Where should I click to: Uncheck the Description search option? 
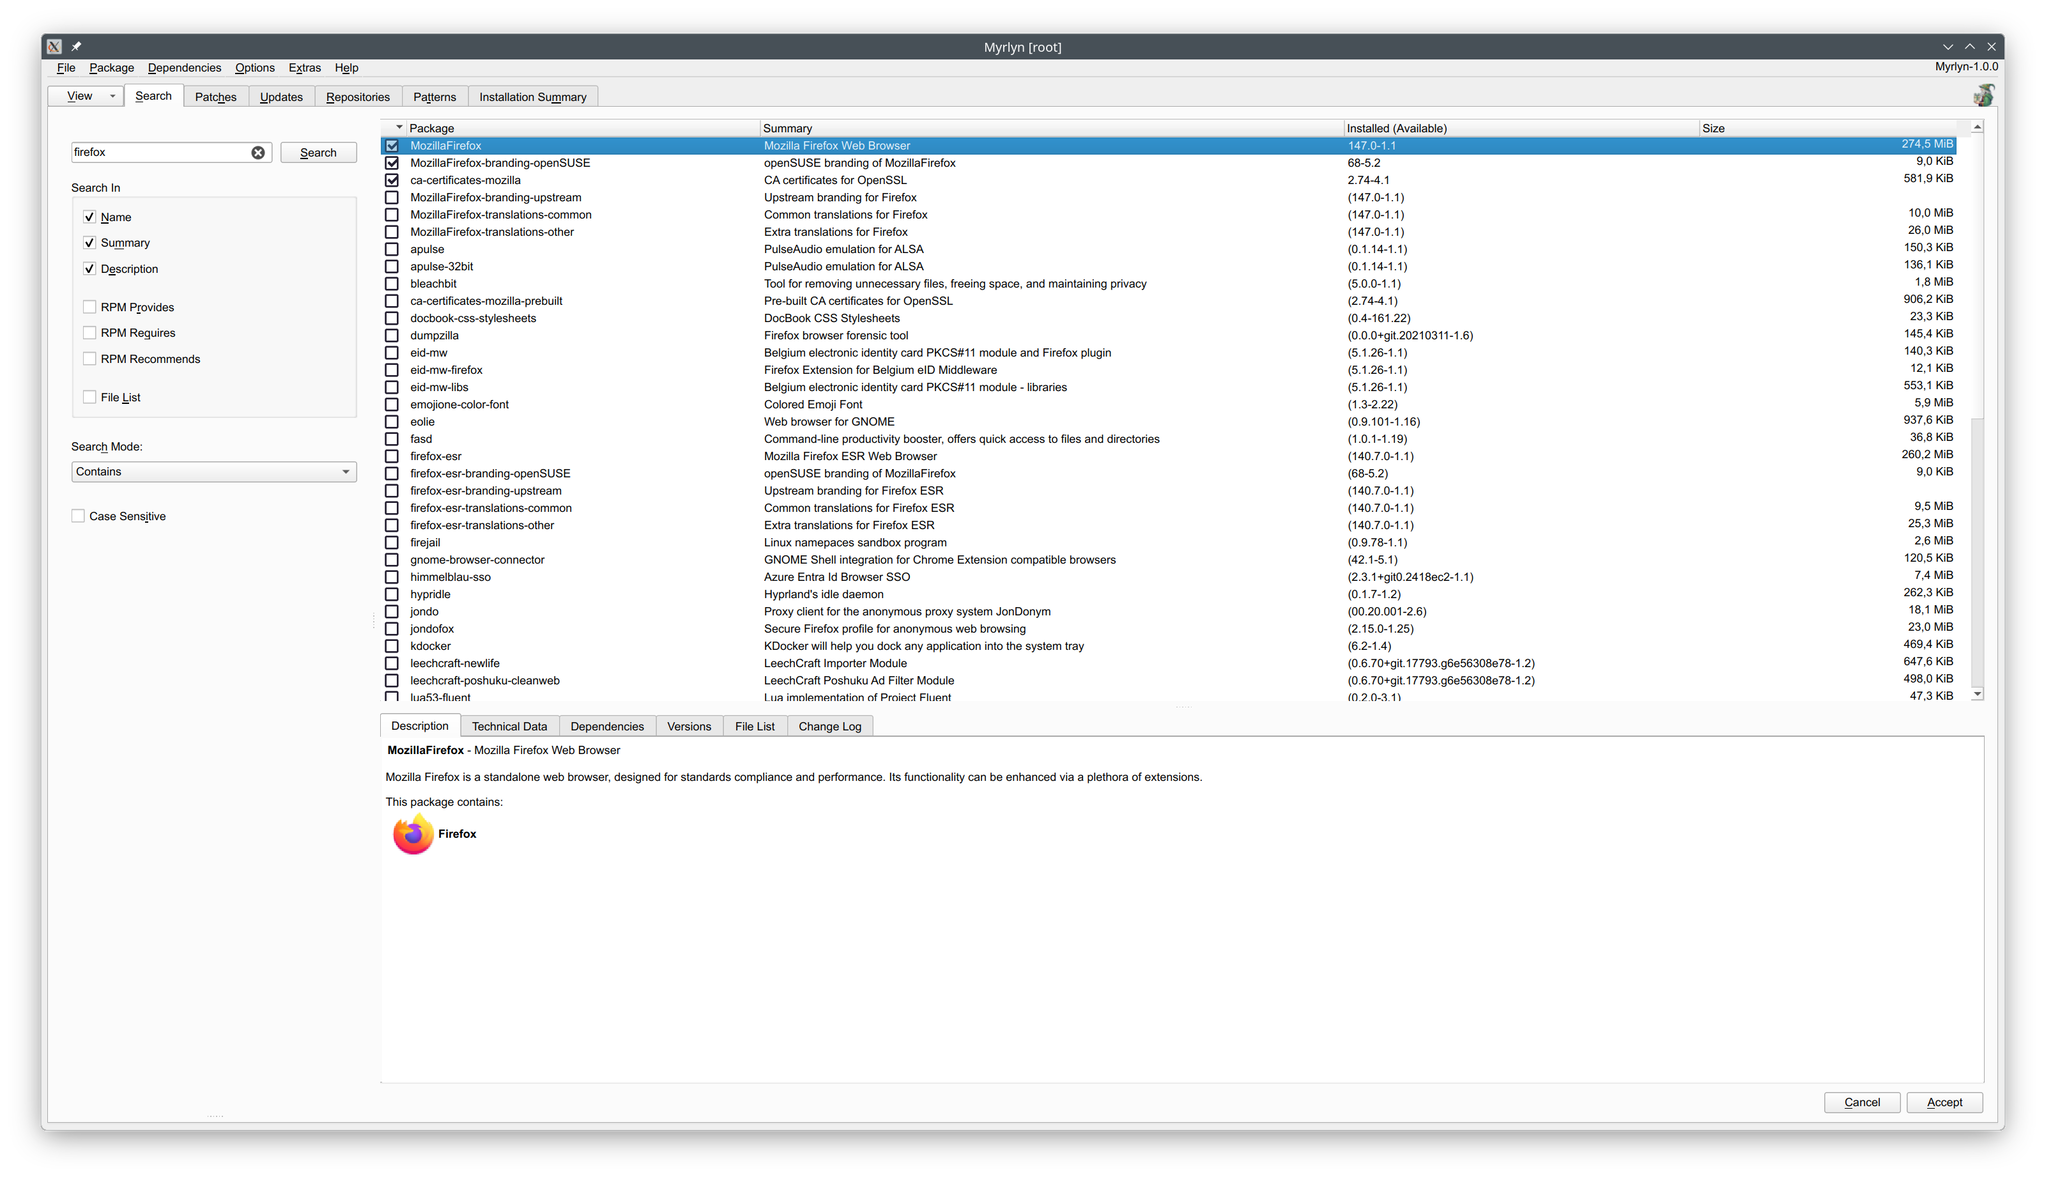pyautogui.click(x=90, y=269)
